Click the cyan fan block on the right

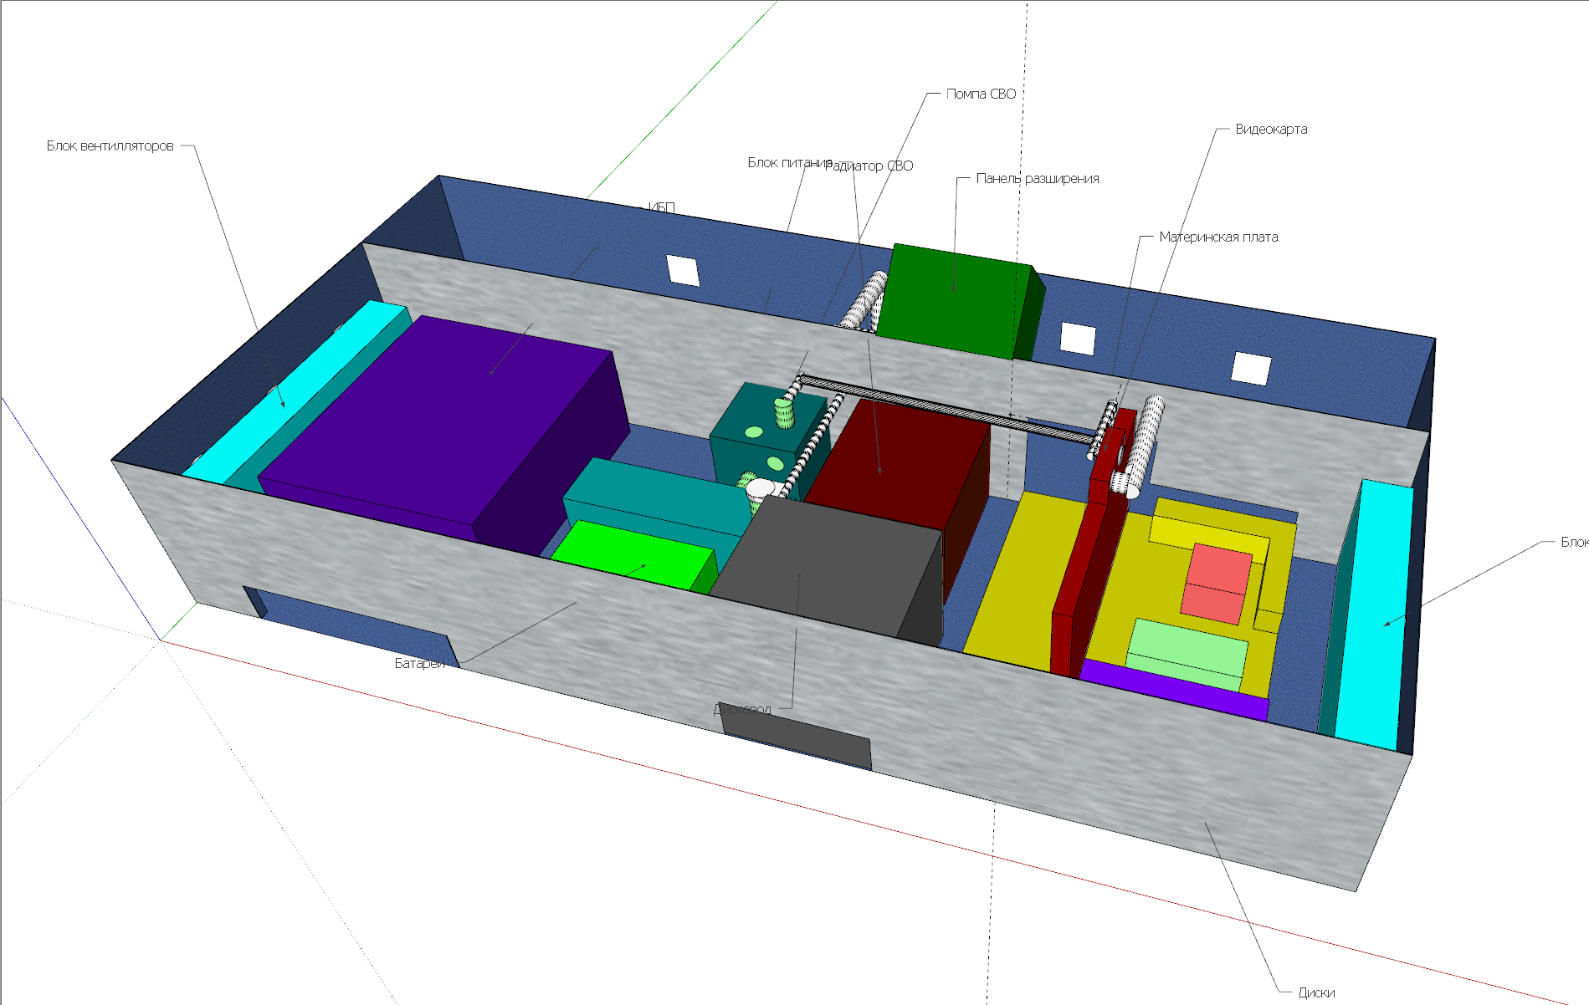pos(1372,615)
